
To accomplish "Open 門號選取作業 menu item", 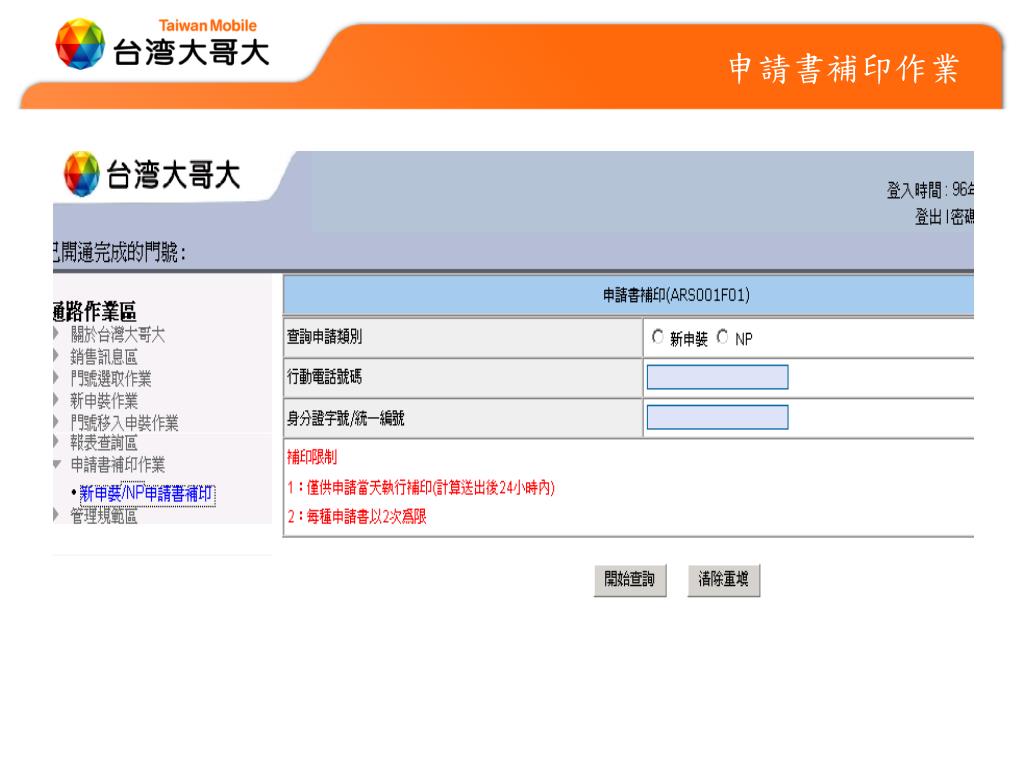I will pos(111,379).
